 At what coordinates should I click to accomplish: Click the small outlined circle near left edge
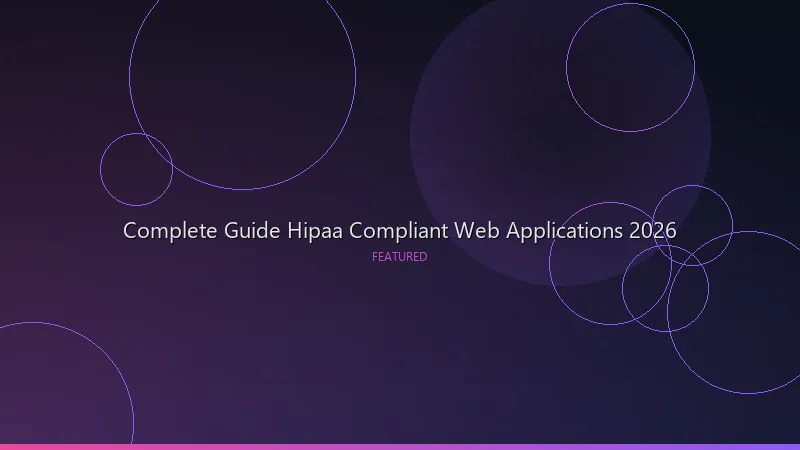[136, 170]
